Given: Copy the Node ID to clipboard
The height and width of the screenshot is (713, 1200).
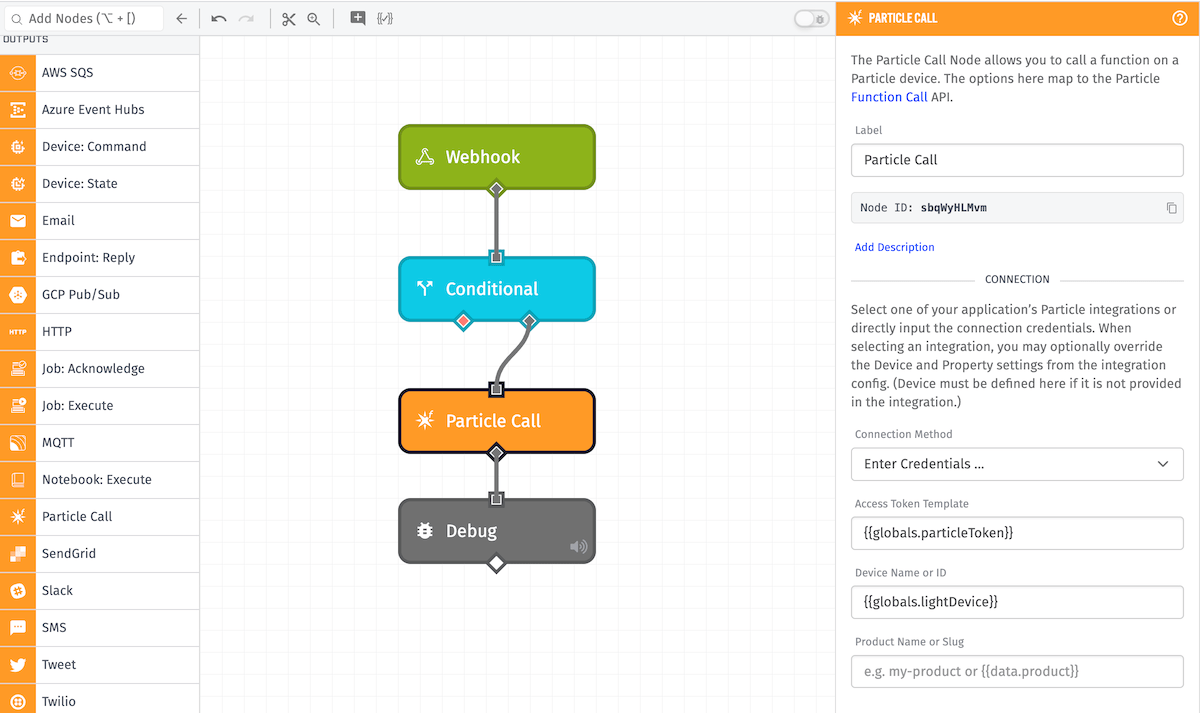Looking at the screenshot, I should [x=1171, y=208].
